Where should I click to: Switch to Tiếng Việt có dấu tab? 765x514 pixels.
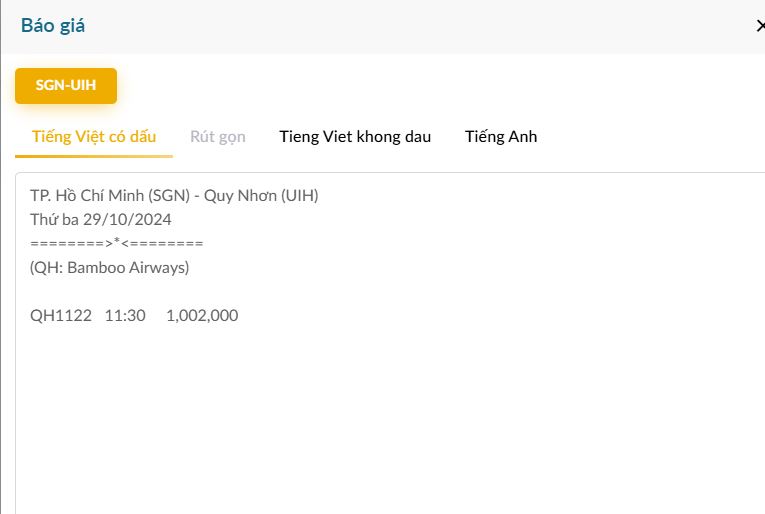pyautogui.click(x=94, y=137)
